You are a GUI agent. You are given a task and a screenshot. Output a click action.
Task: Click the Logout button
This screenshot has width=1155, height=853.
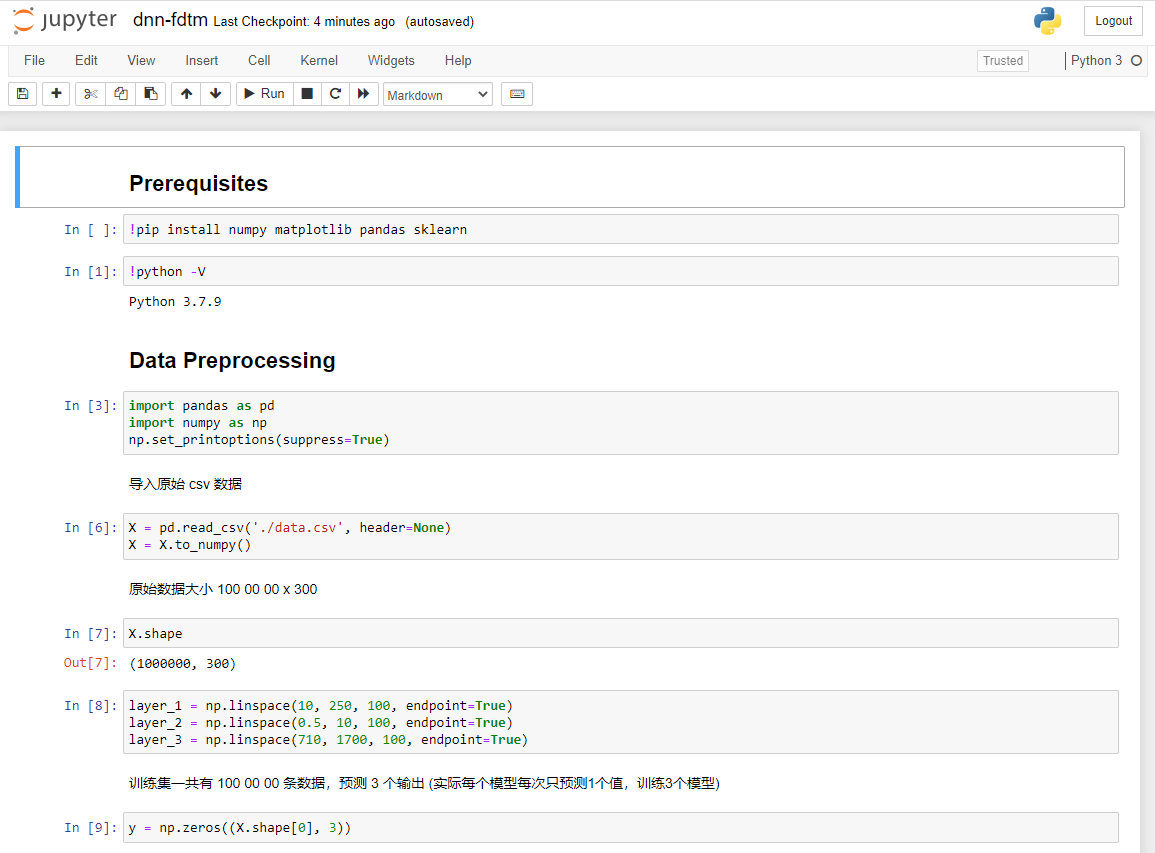click(x=1113, y=21)
